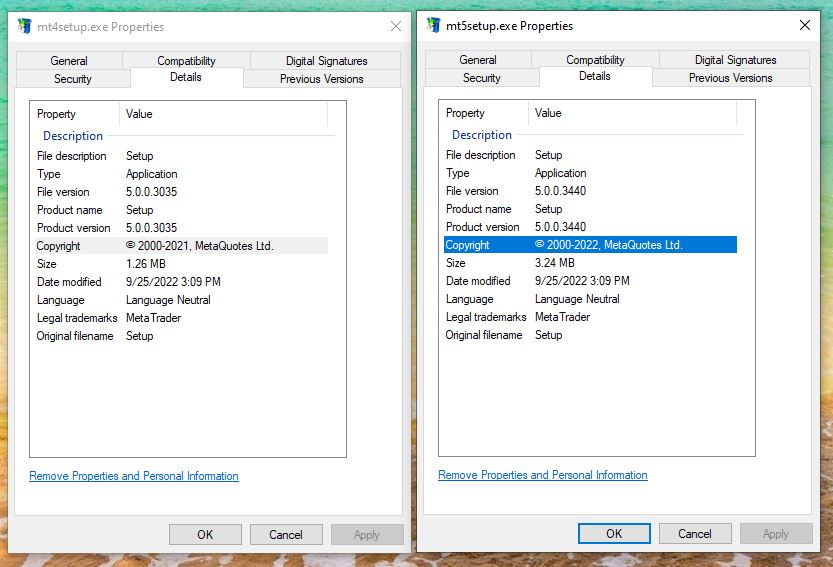Close the mt4setup.exe Properties window
Image resolution: width=833 pixels, height=567 pixels.
(x=396, y=26)
